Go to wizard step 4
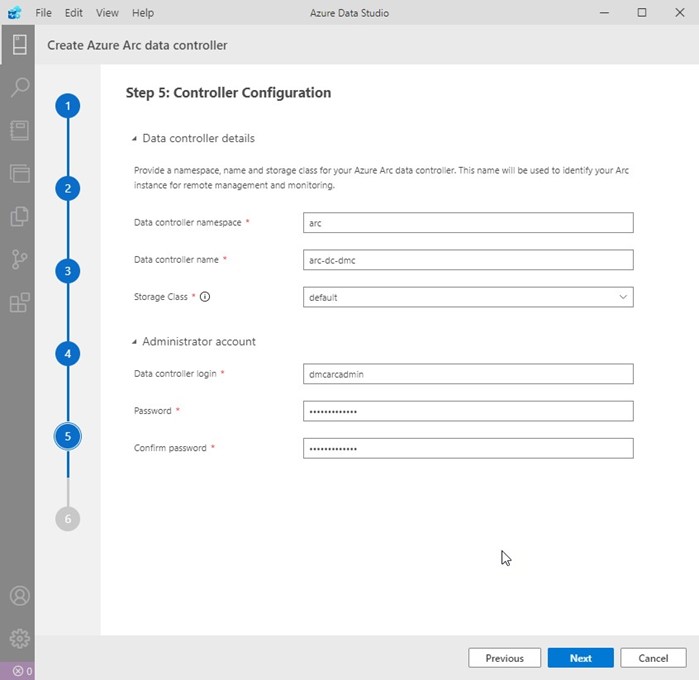This screenshot has height=680, width=699. pyautogui.click(x=68, y=354)
